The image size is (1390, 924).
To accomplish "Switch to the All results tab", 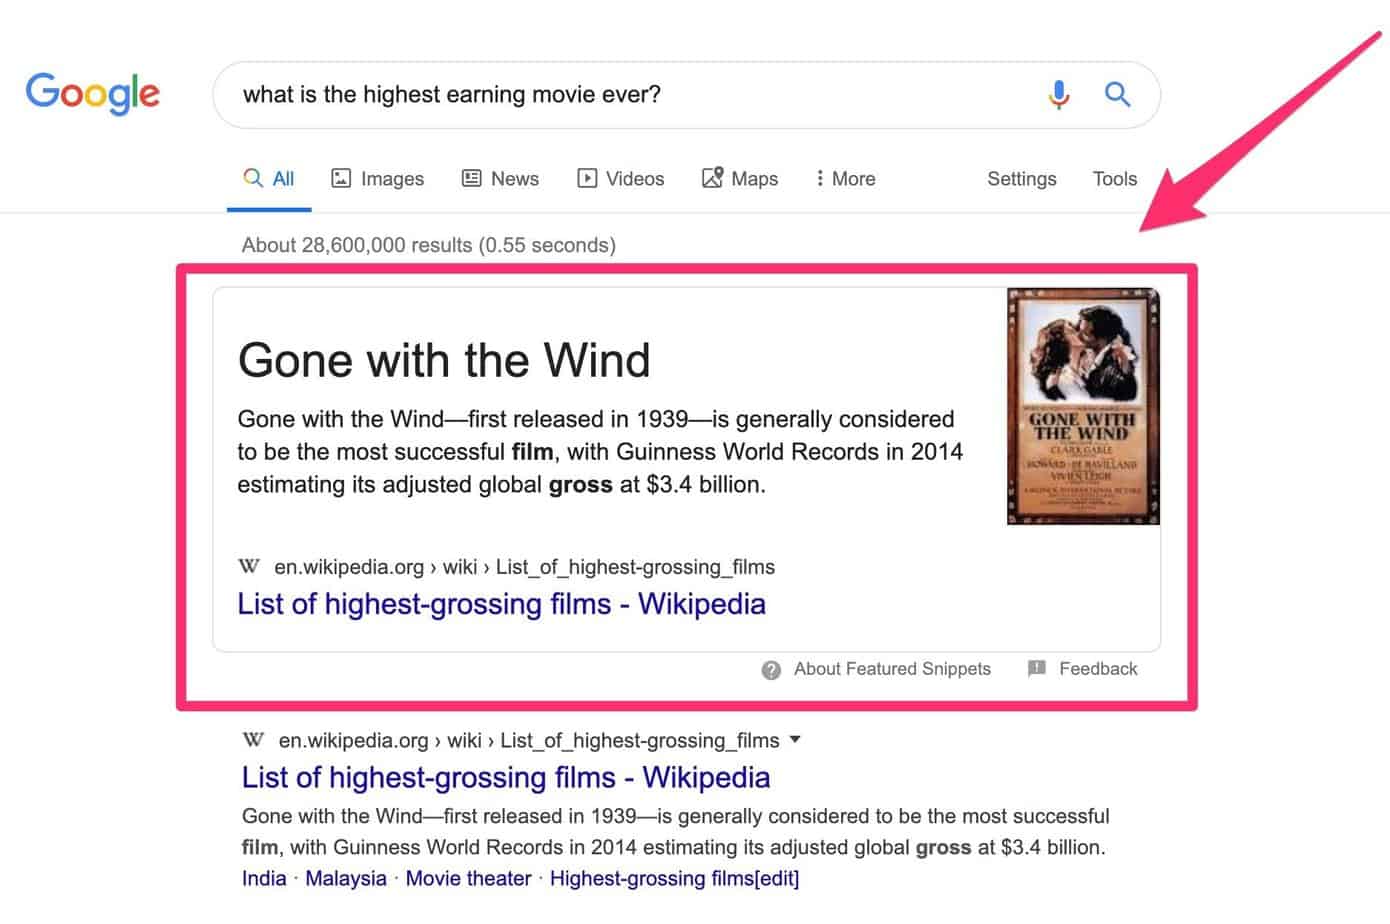I will pos(268,177).
